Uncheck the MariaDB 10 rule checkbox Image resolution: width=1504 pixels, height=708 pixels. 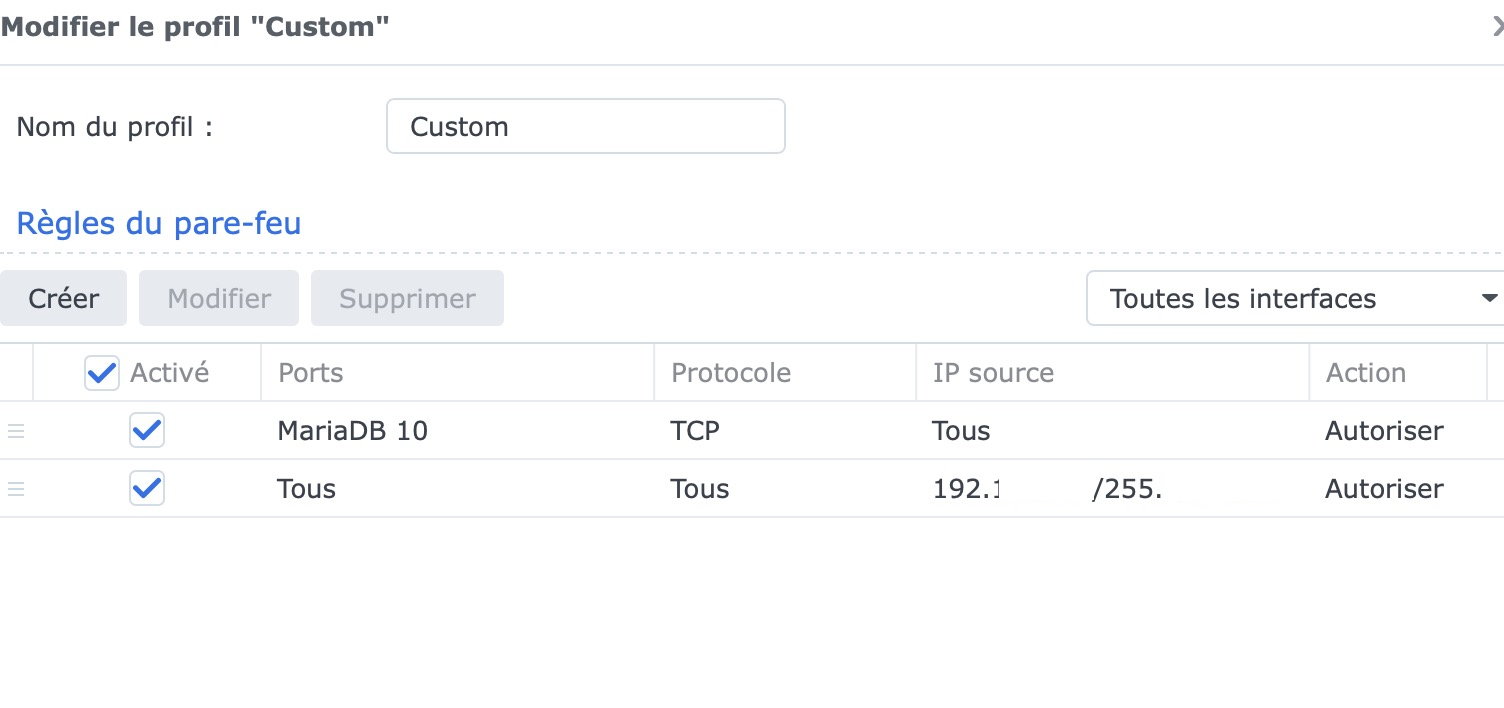coord(147,431)
